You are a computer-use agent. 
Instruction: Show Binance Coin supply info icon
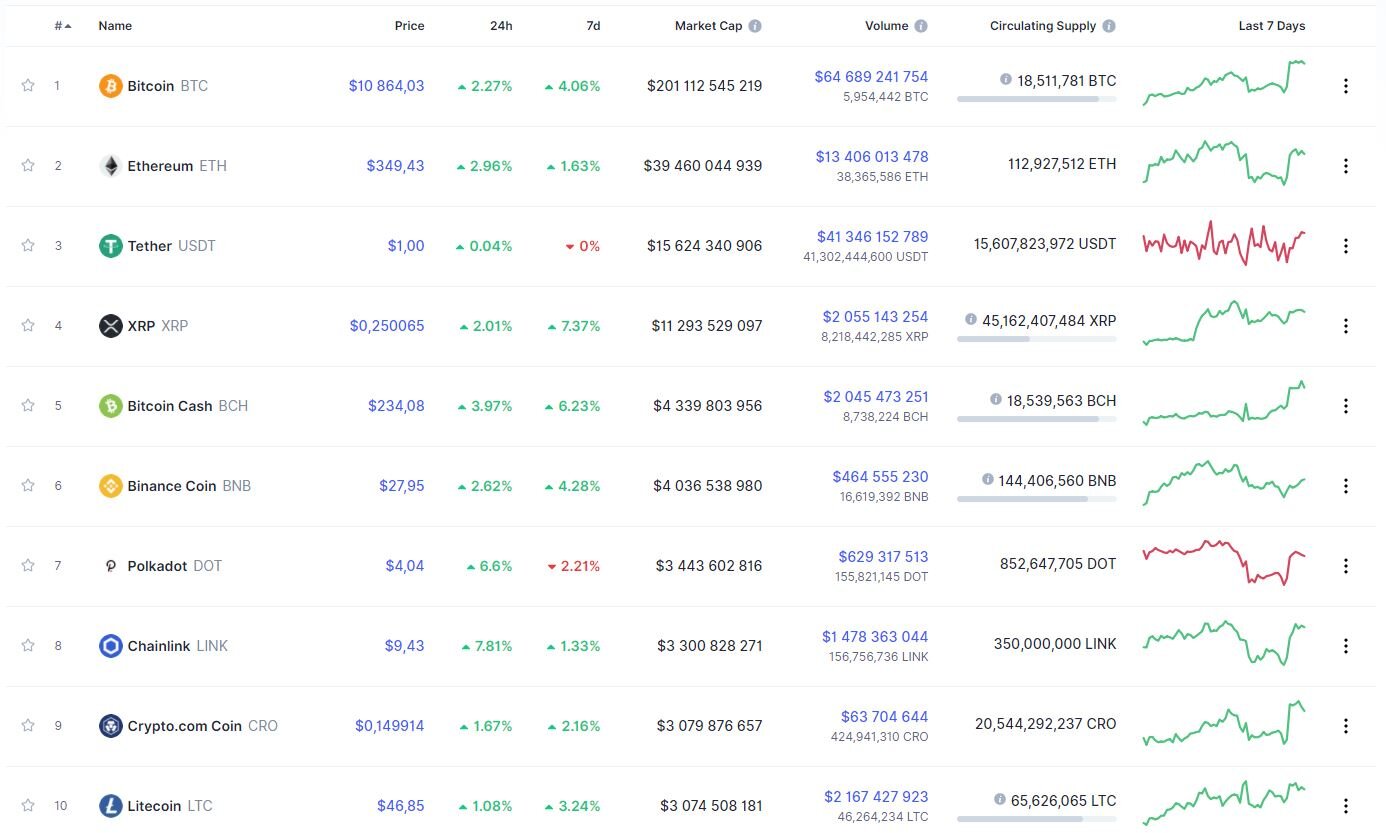point(987,479)
